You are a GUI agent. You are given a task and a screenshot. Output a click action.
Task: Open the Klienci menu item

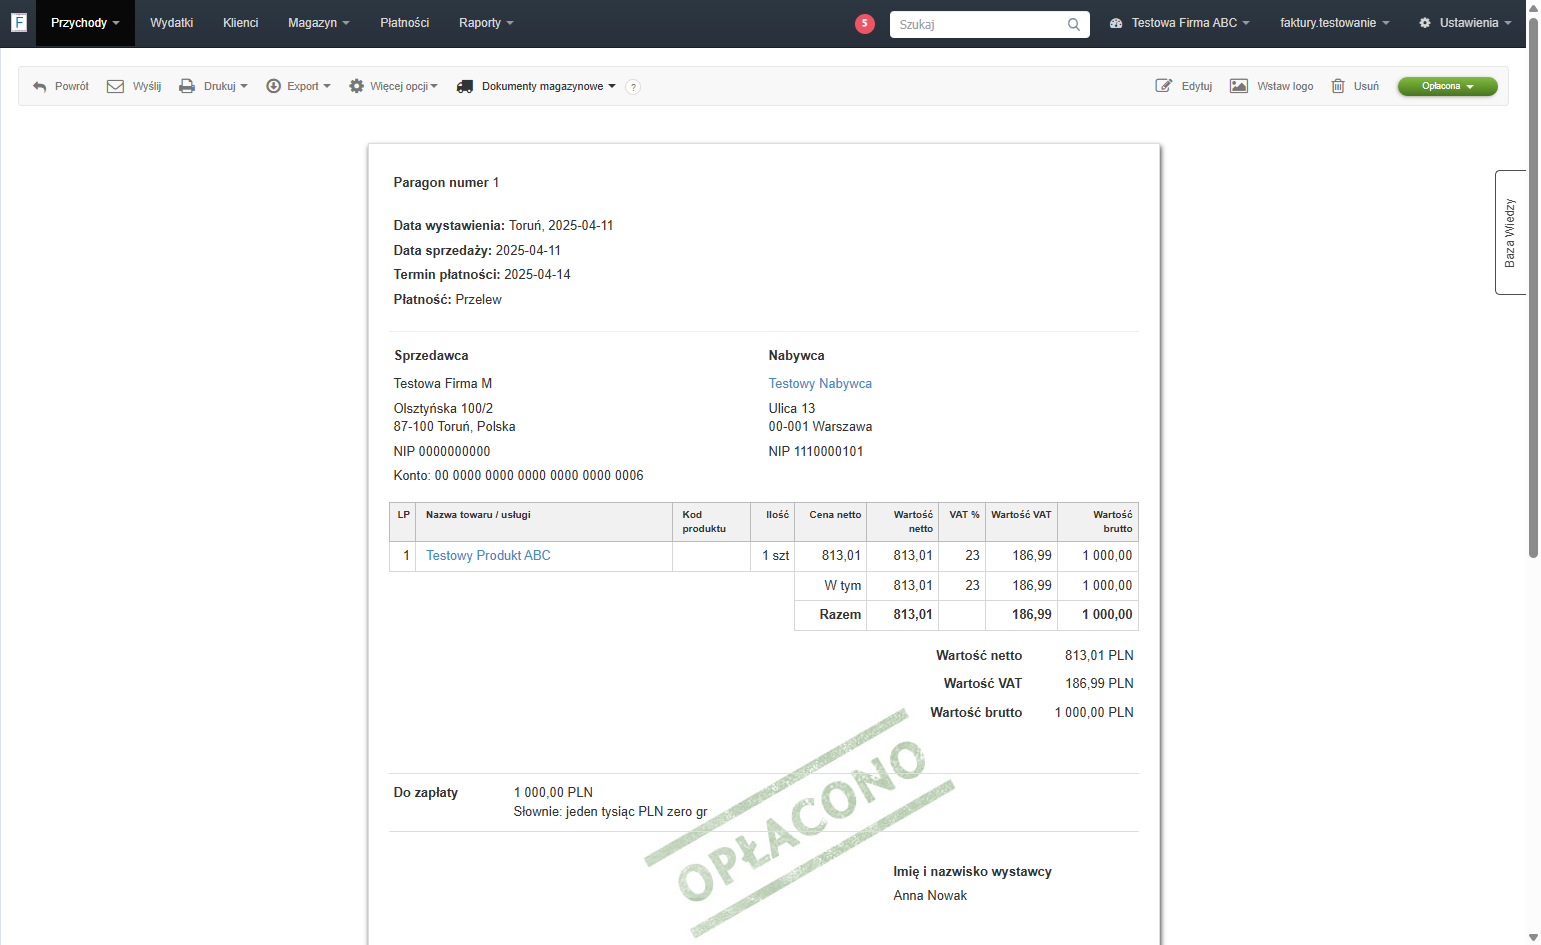[x=241, y=23]
